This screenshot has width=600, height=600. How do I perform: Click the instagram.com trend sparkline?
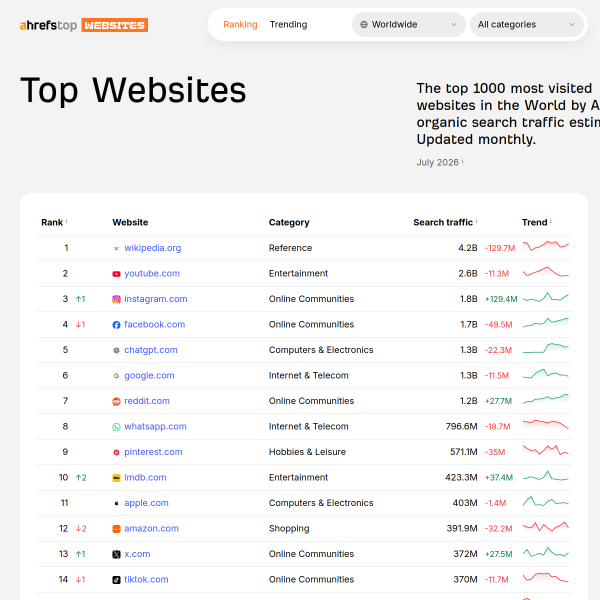pyautogui.click(x=546, y=298)
